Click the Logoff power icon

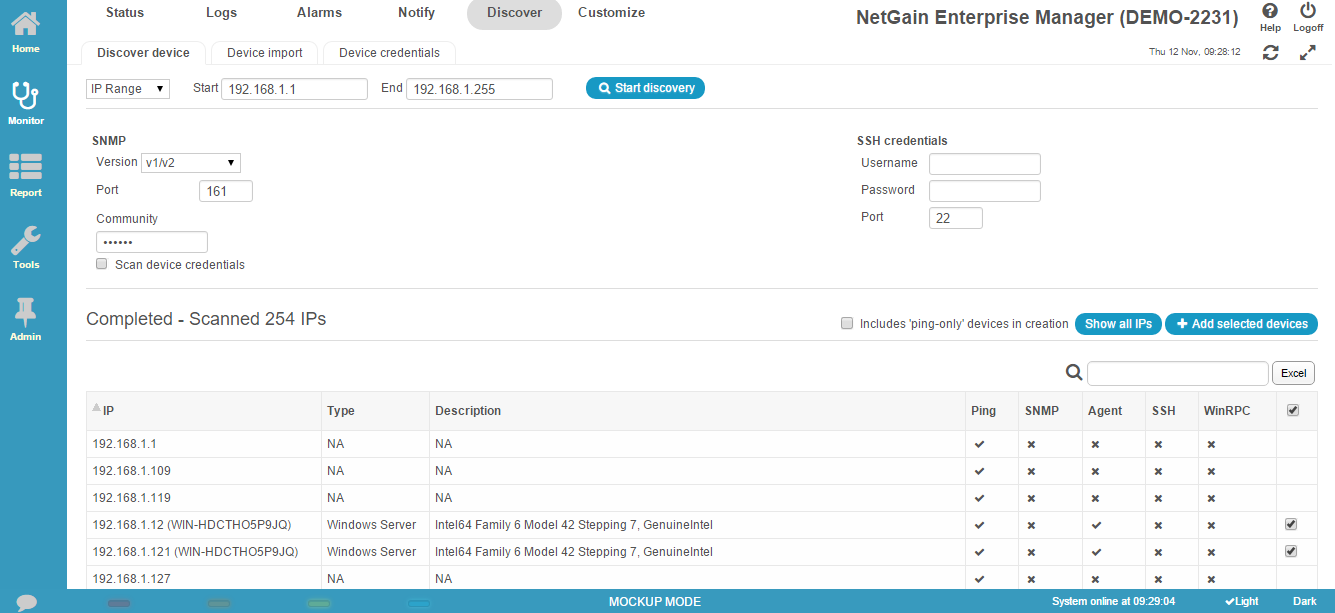tap(1308, 11)
